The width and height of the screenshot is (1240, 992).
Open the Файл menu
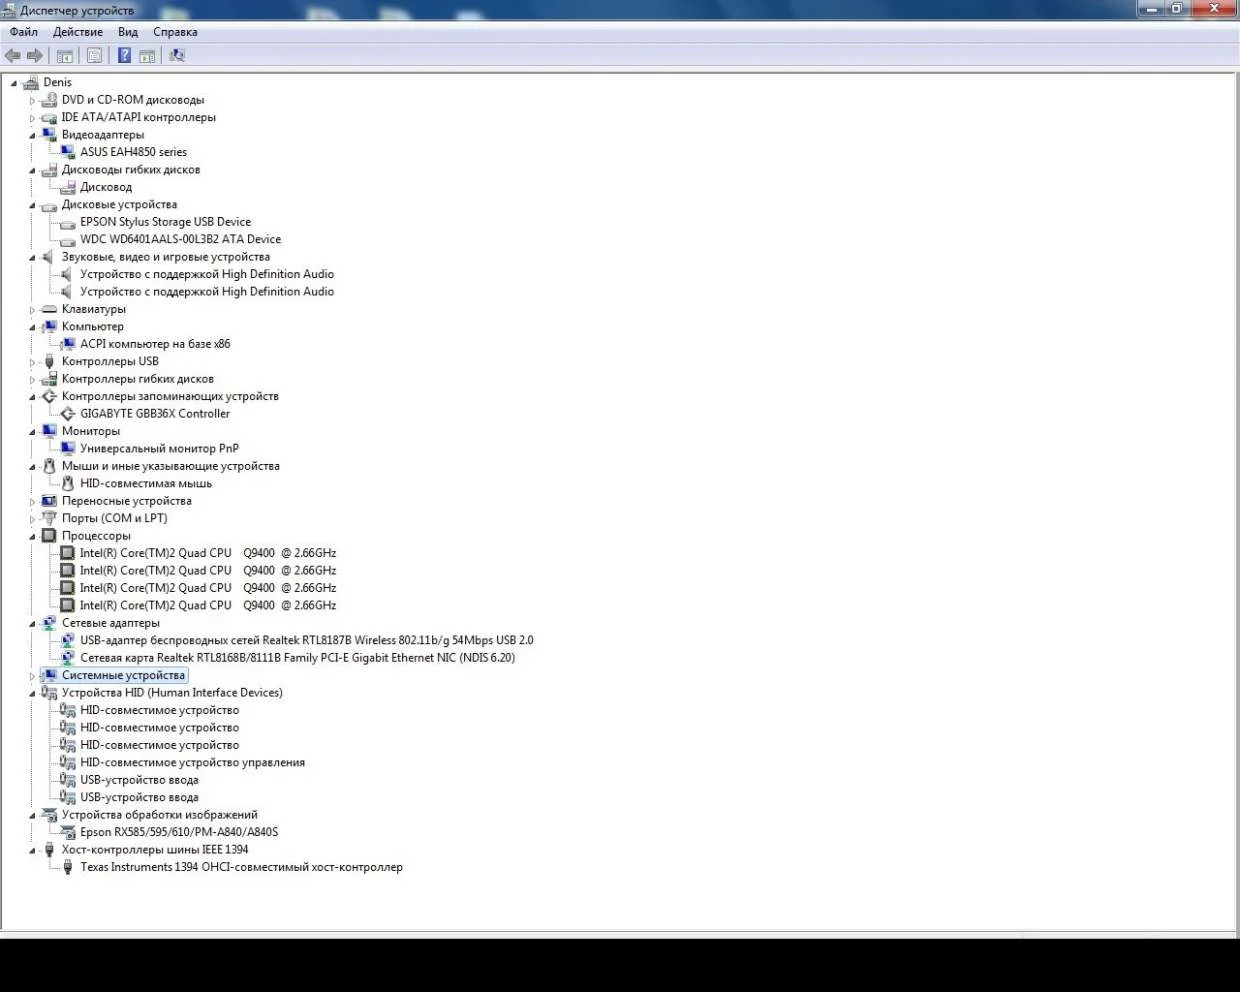point(24,32)
